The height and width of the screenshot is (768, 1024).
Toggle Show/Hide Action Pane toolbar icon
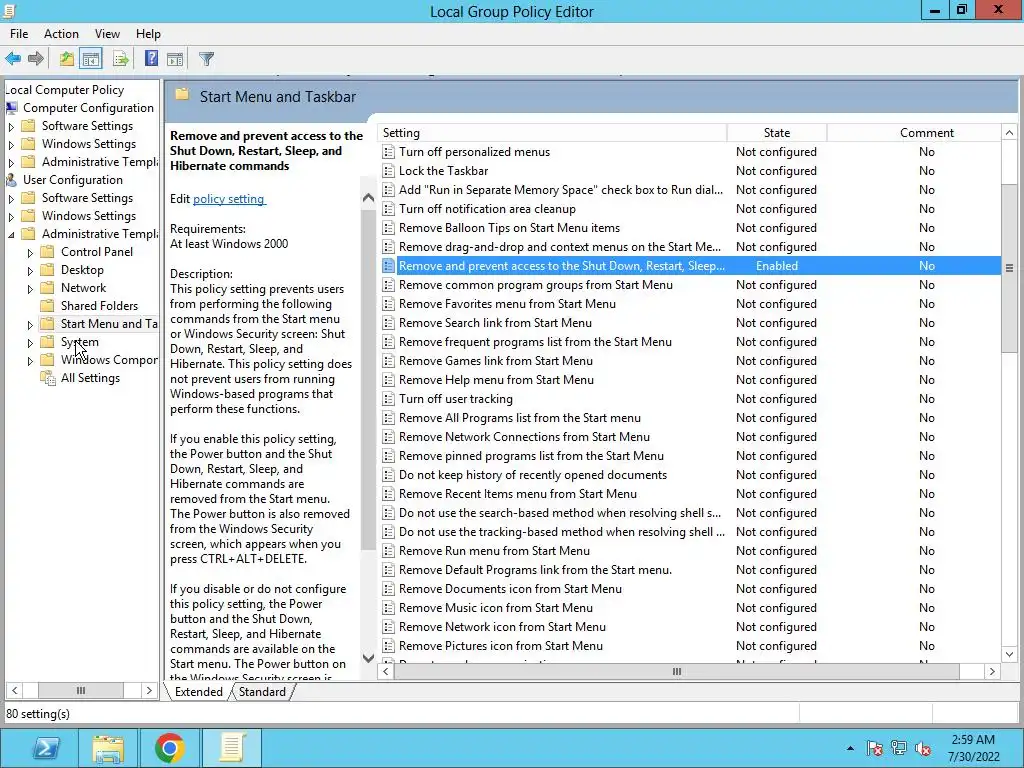point(175,59)
